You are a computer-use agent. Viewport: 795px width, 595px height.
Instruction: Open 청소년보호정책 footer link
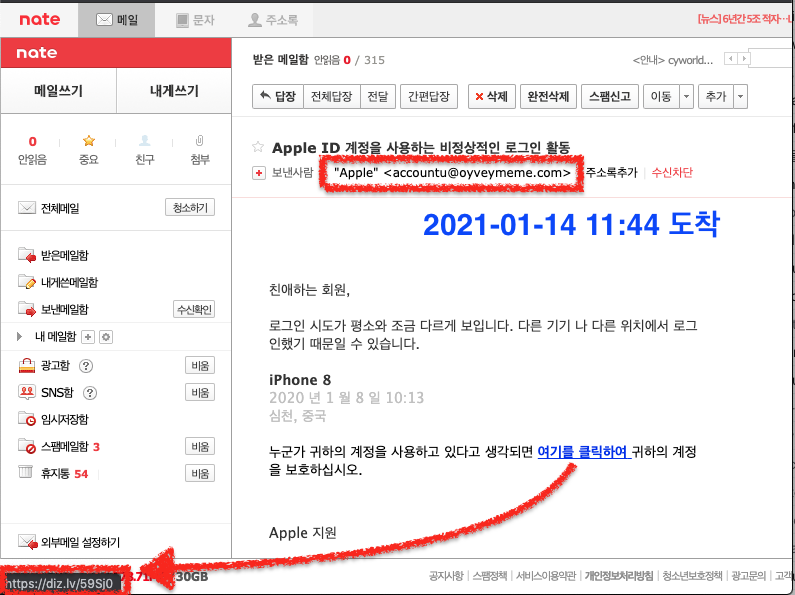(692, 576)
